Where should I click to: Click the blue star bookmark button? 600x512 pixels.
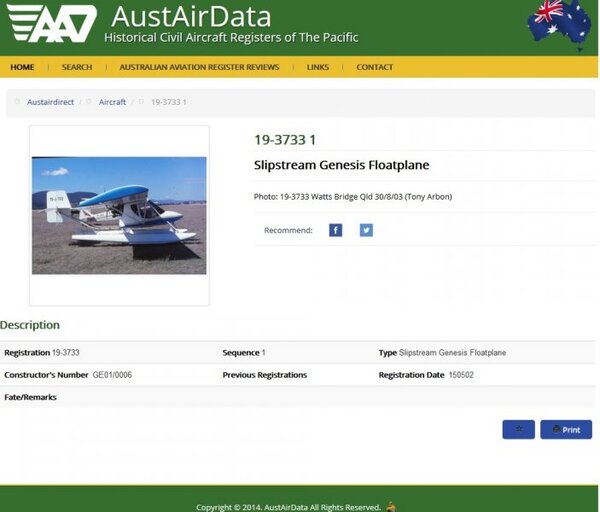tap(518, 429)
